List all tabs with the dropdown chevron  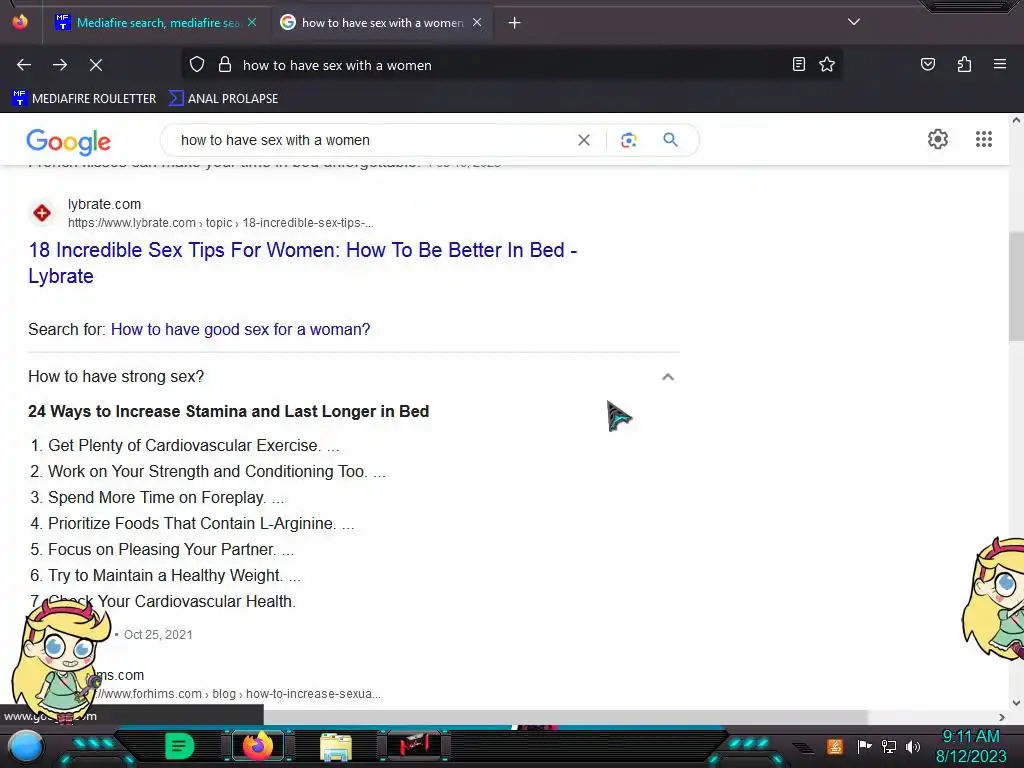point(854,22)
